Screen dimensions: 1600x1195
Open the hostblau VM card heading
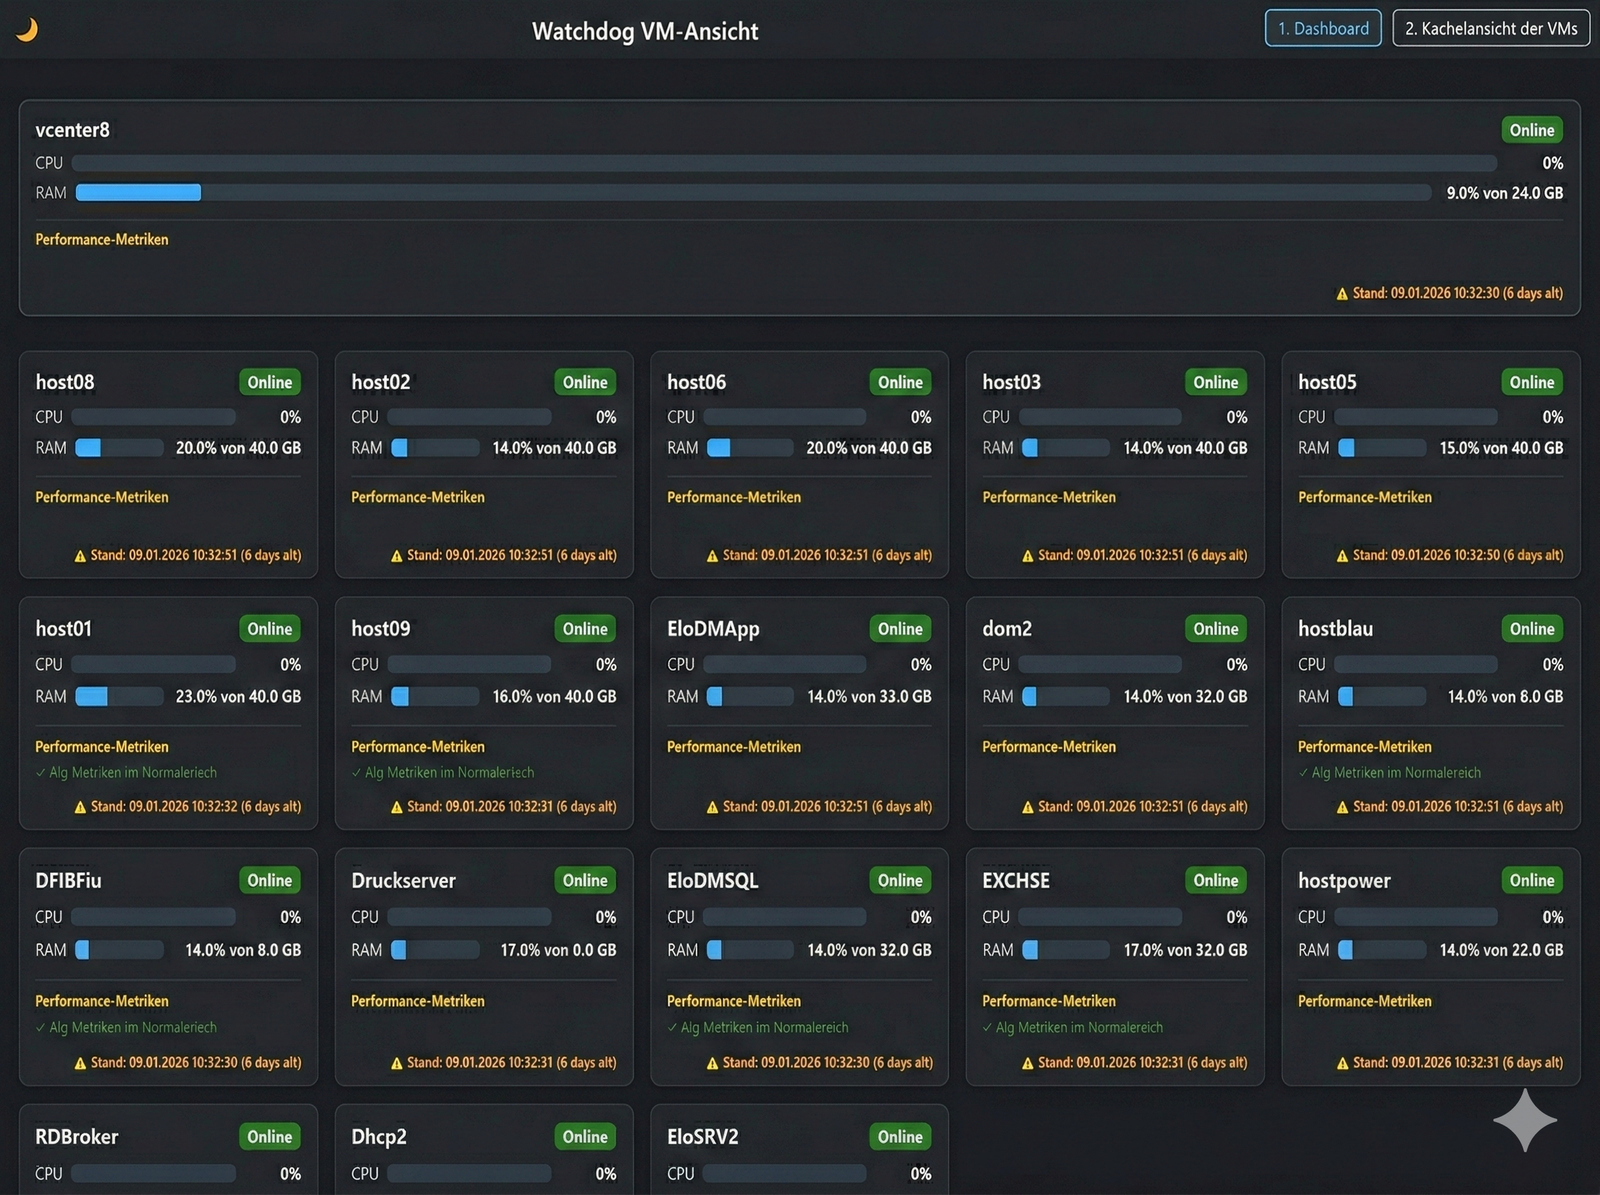click(x=1335, y=629)
